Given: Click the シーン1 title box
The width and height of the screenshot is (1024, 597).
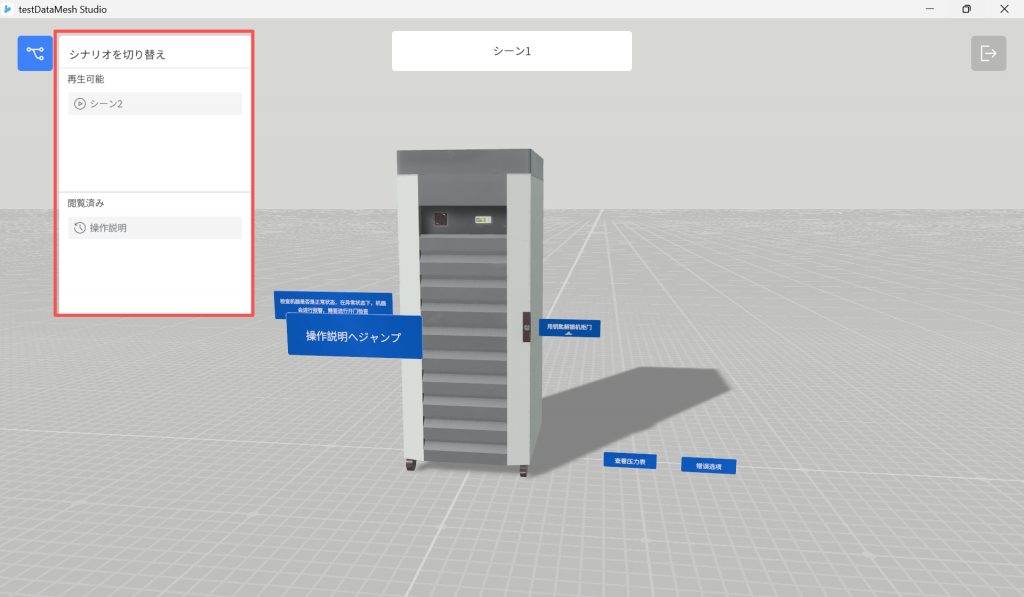Looking at the screenshot, I should click(511, 51).
